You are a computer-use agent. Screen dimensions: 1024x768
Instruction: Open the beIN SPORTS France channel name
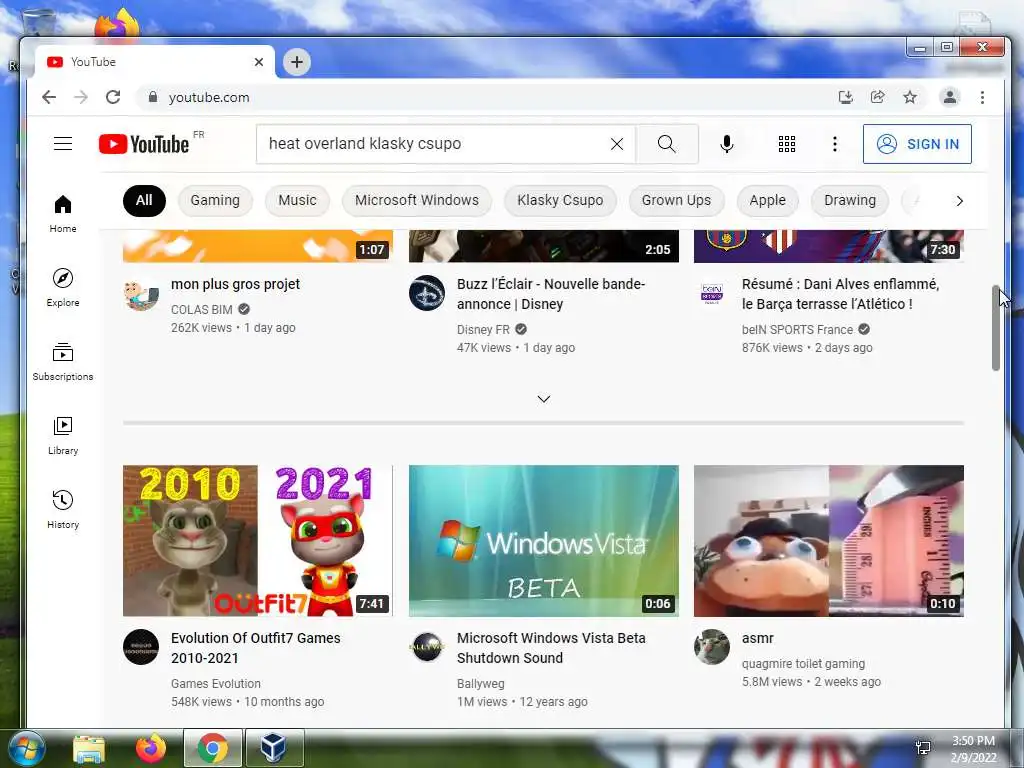coord(797,330)
